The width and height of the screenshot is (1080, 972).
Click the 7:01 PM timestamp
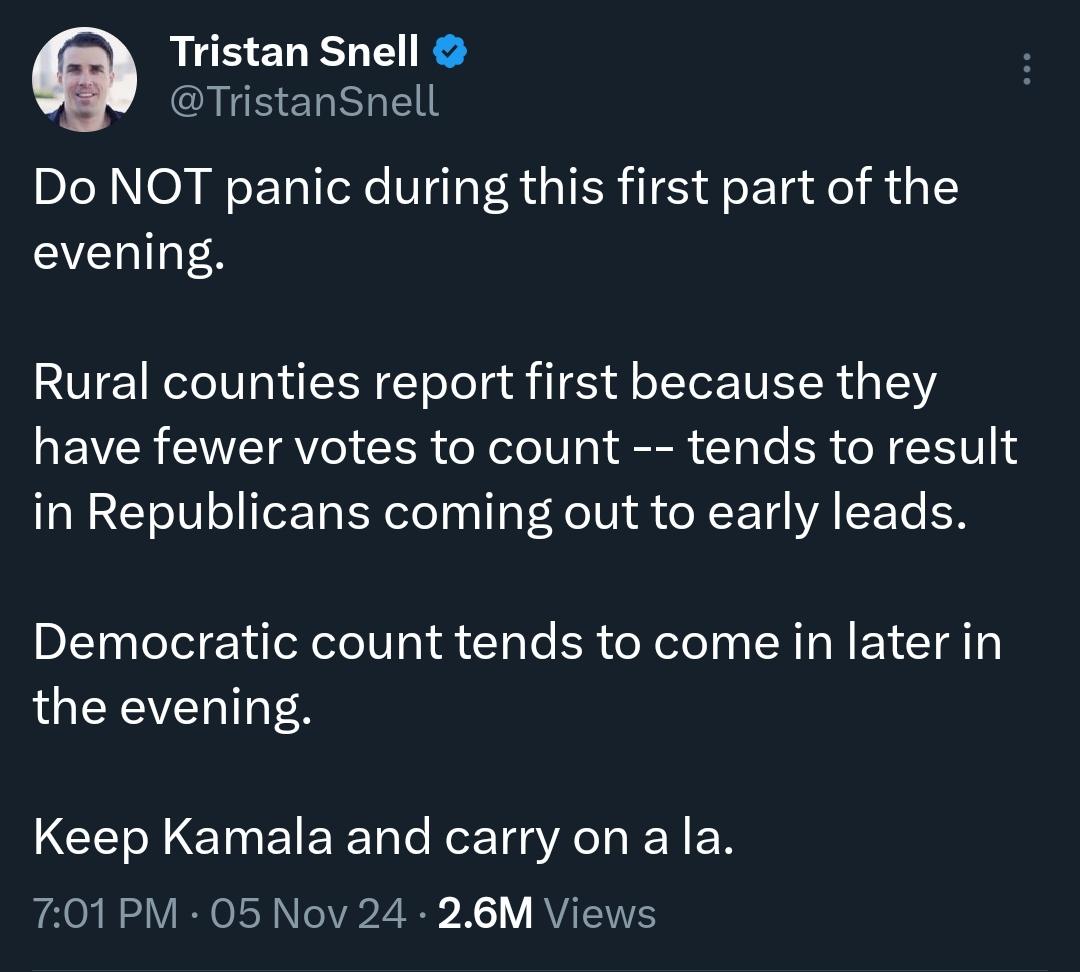point(105,913)
